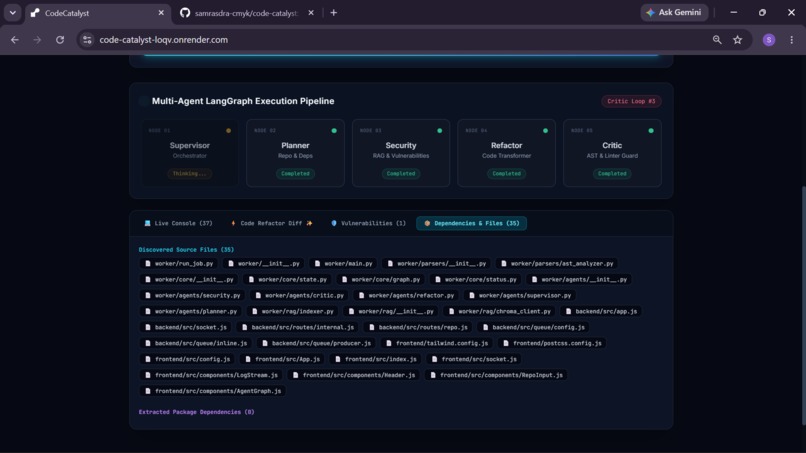Click the worker/rag/chroma_client.py file chip
Image resolution: width=806 pixels, height=453 pixels.
499,311
